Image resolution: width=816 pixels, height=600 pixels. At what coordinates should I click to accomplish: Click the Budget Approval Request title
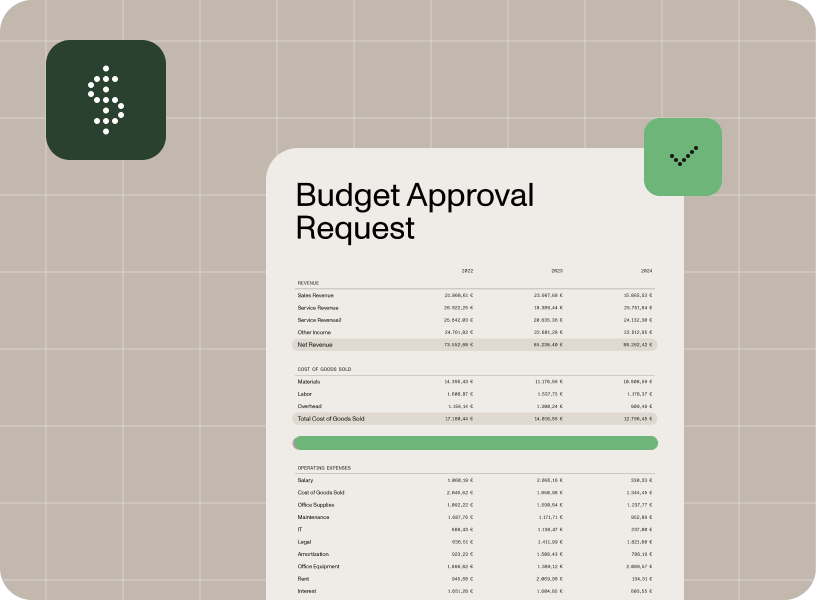[x=414, y=212]
